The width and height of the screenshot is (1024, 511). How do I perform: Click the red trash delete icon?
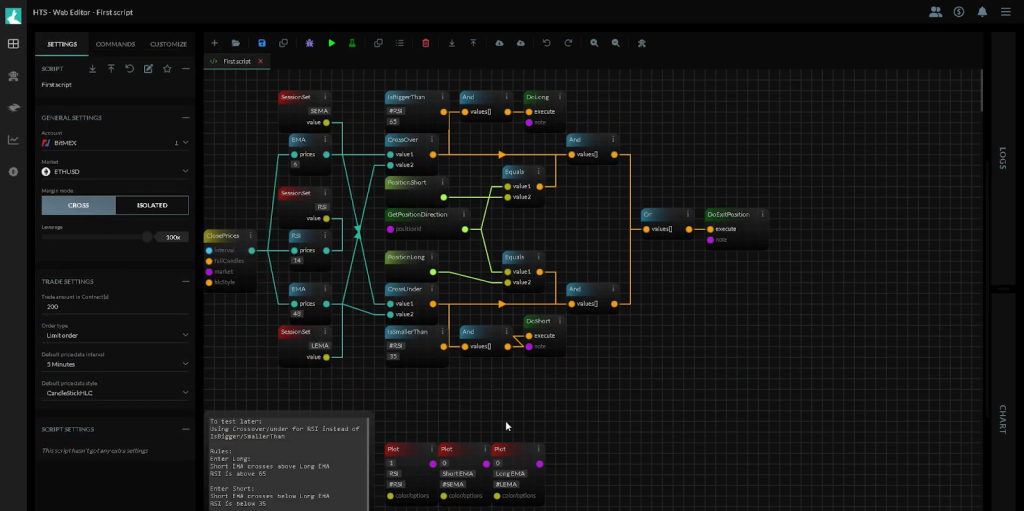point(426,43)
